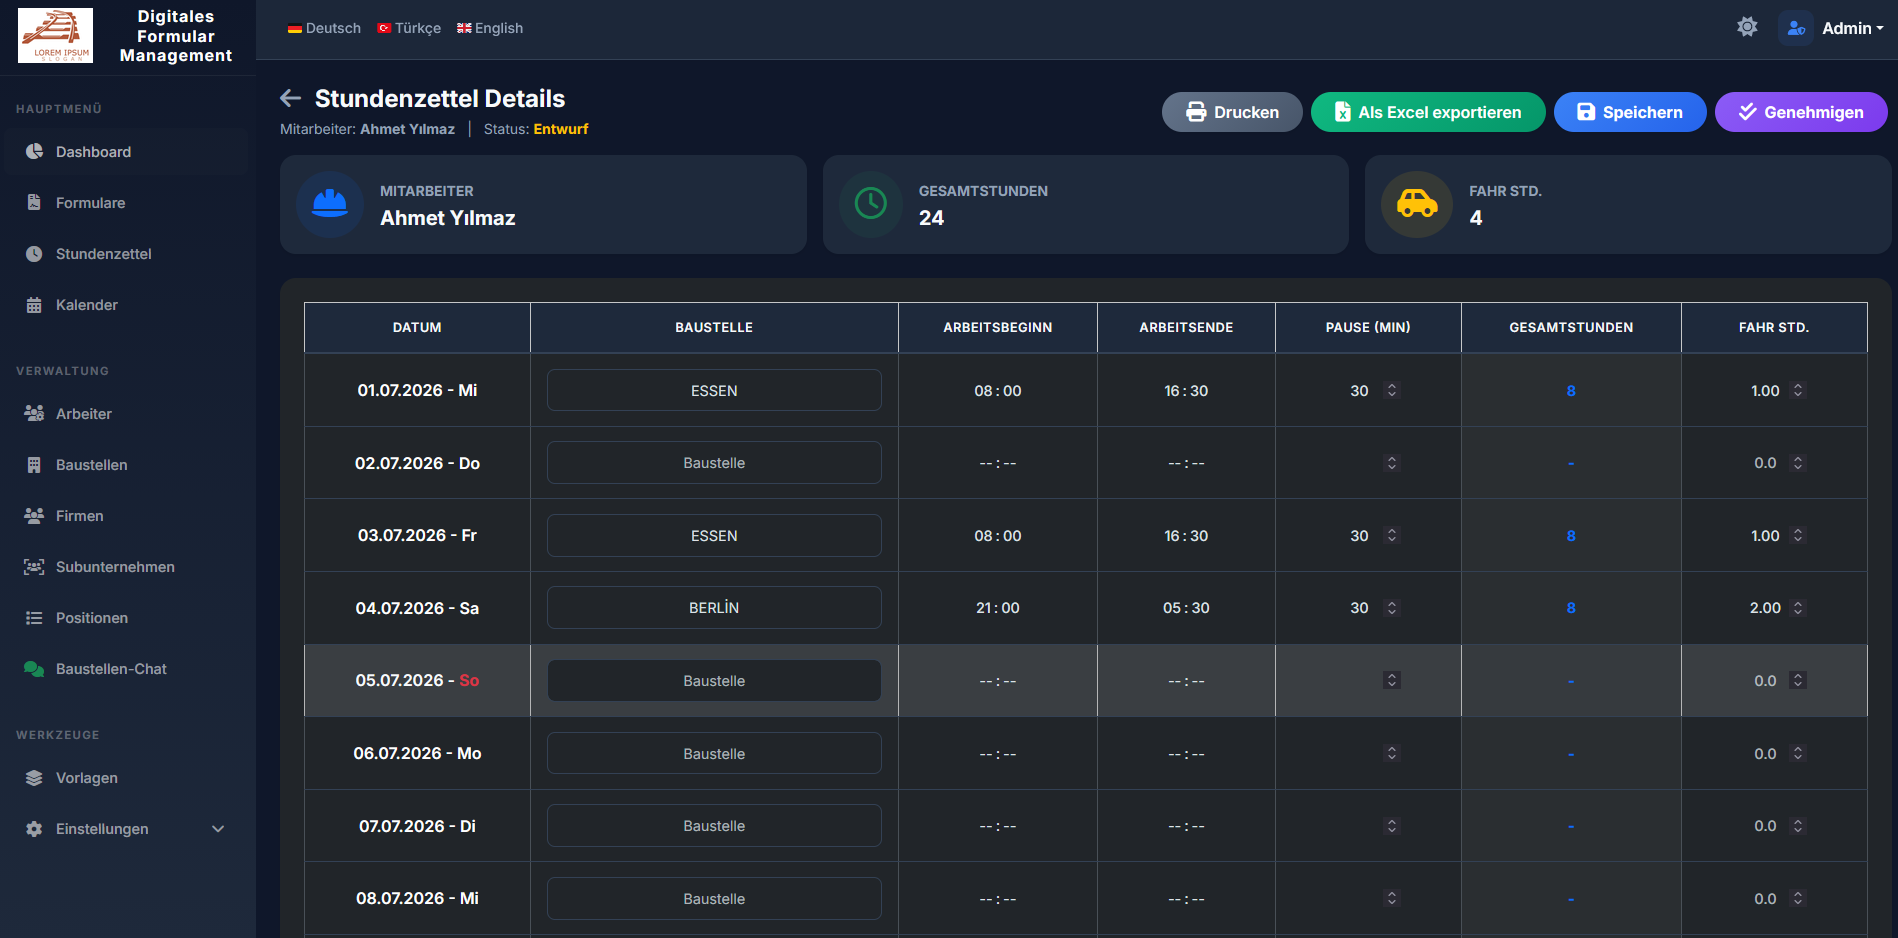Open Baustellen-Chat menu item
Image resolution: width=1898 pixels, height=938 pixels.
tap(126, 668)
